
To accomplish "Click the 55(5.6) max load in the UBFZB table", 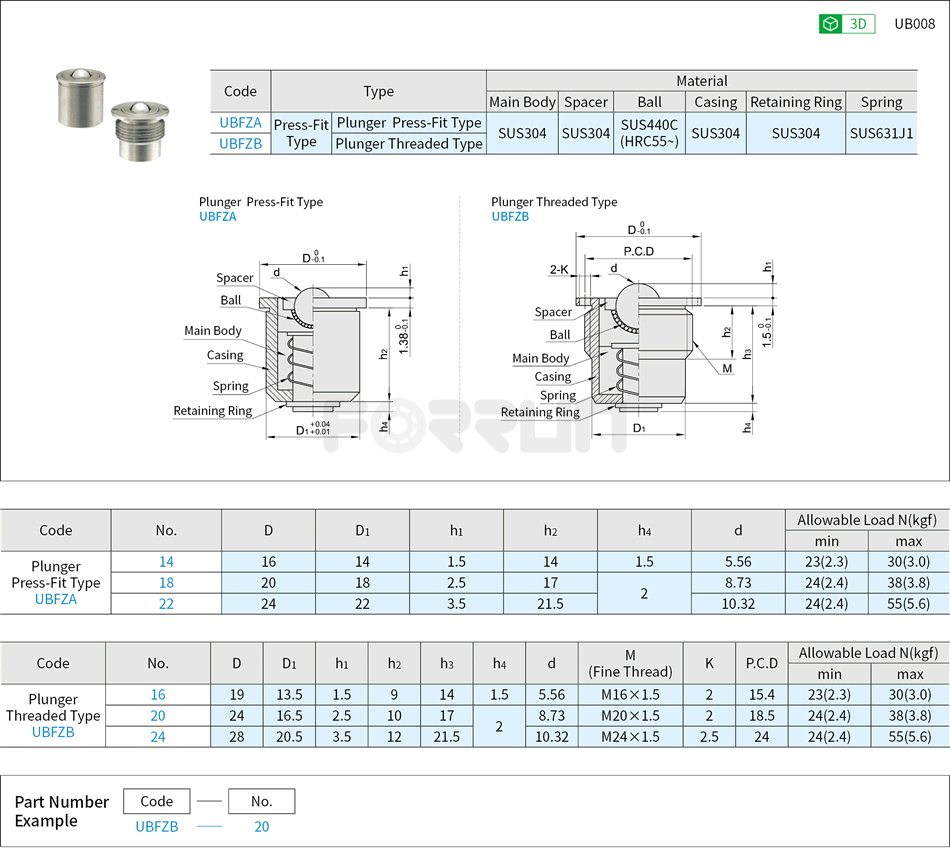I will click(909, 737).
